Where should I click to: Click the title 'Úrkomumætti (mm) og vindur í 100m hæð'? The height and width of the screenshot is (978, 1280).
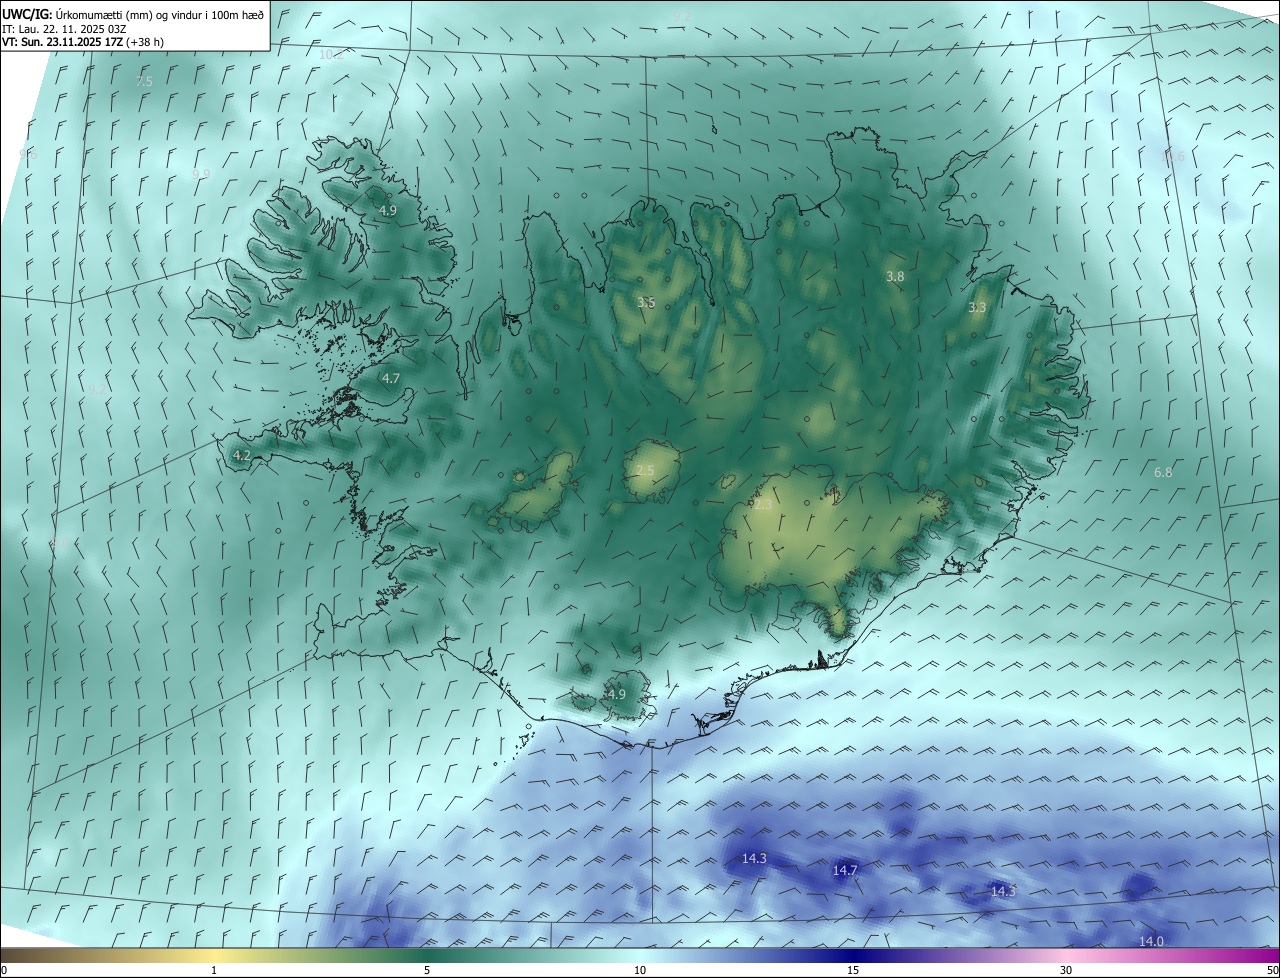pyautogui.click(x=160, y=14)
